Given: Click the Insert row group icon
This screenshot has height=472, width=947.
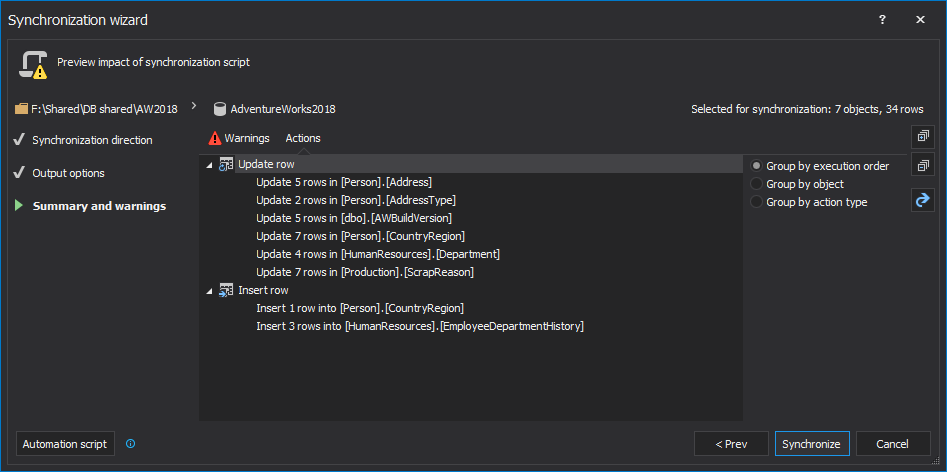Looking at the screenshot, I should [x=226, y=291].
